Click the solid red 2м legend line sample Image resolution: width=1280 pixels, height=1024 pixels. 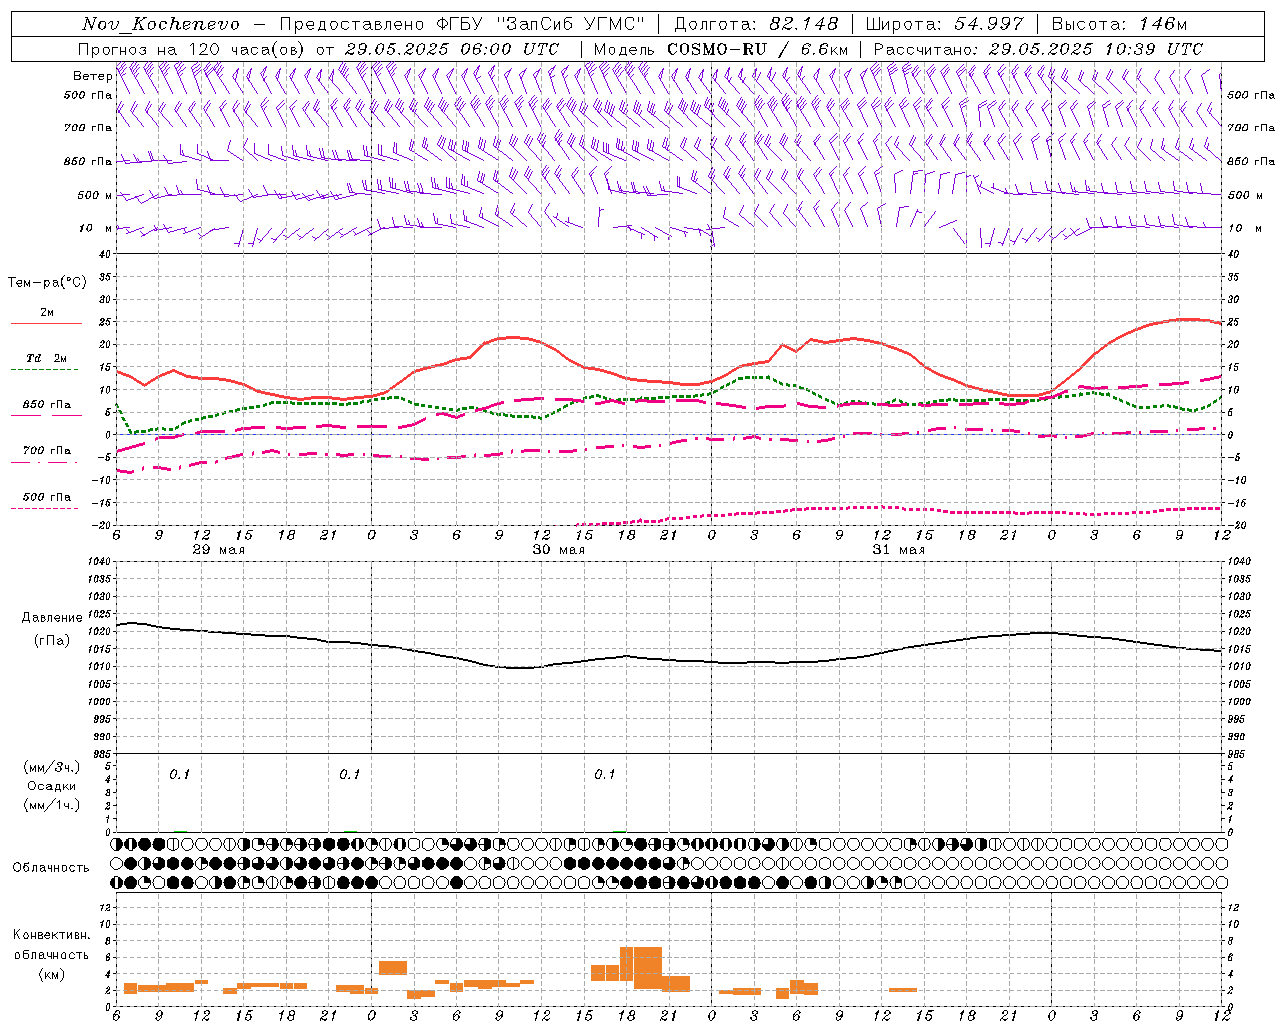tap(46, 324)
